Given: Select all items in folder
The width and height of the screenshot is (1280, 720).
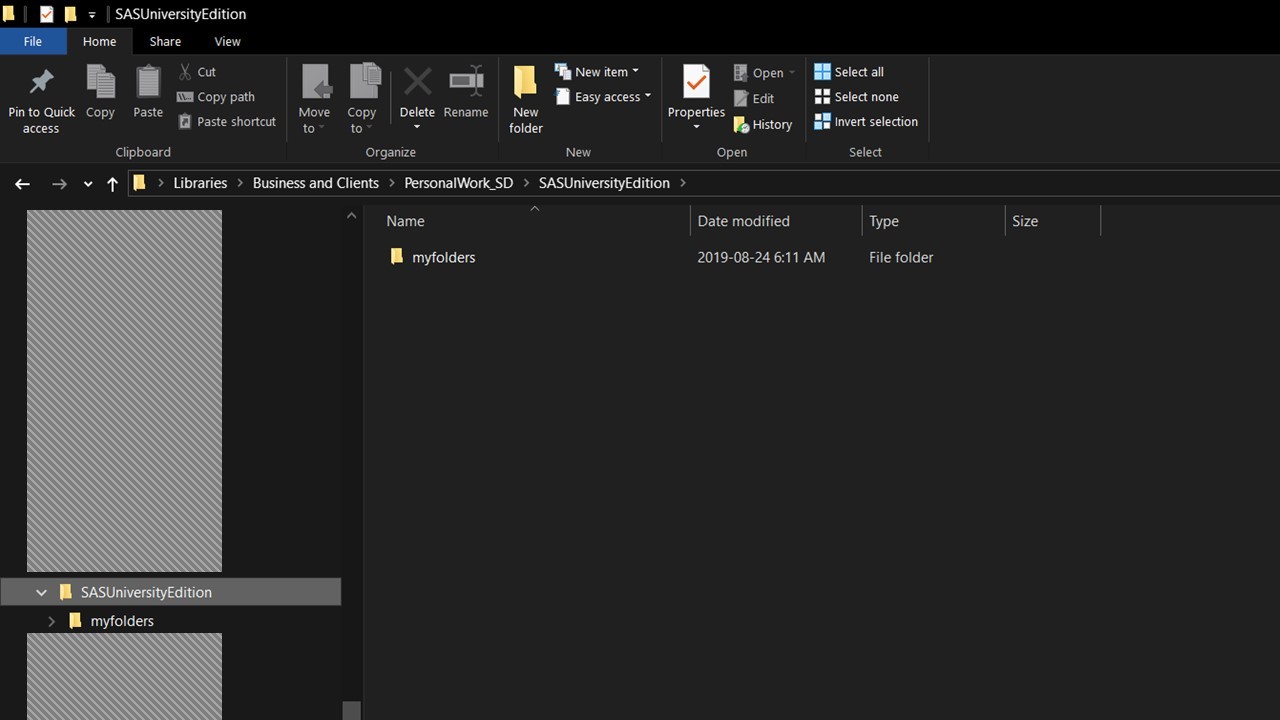Looking at the screenshot, I should click(849, 72).
